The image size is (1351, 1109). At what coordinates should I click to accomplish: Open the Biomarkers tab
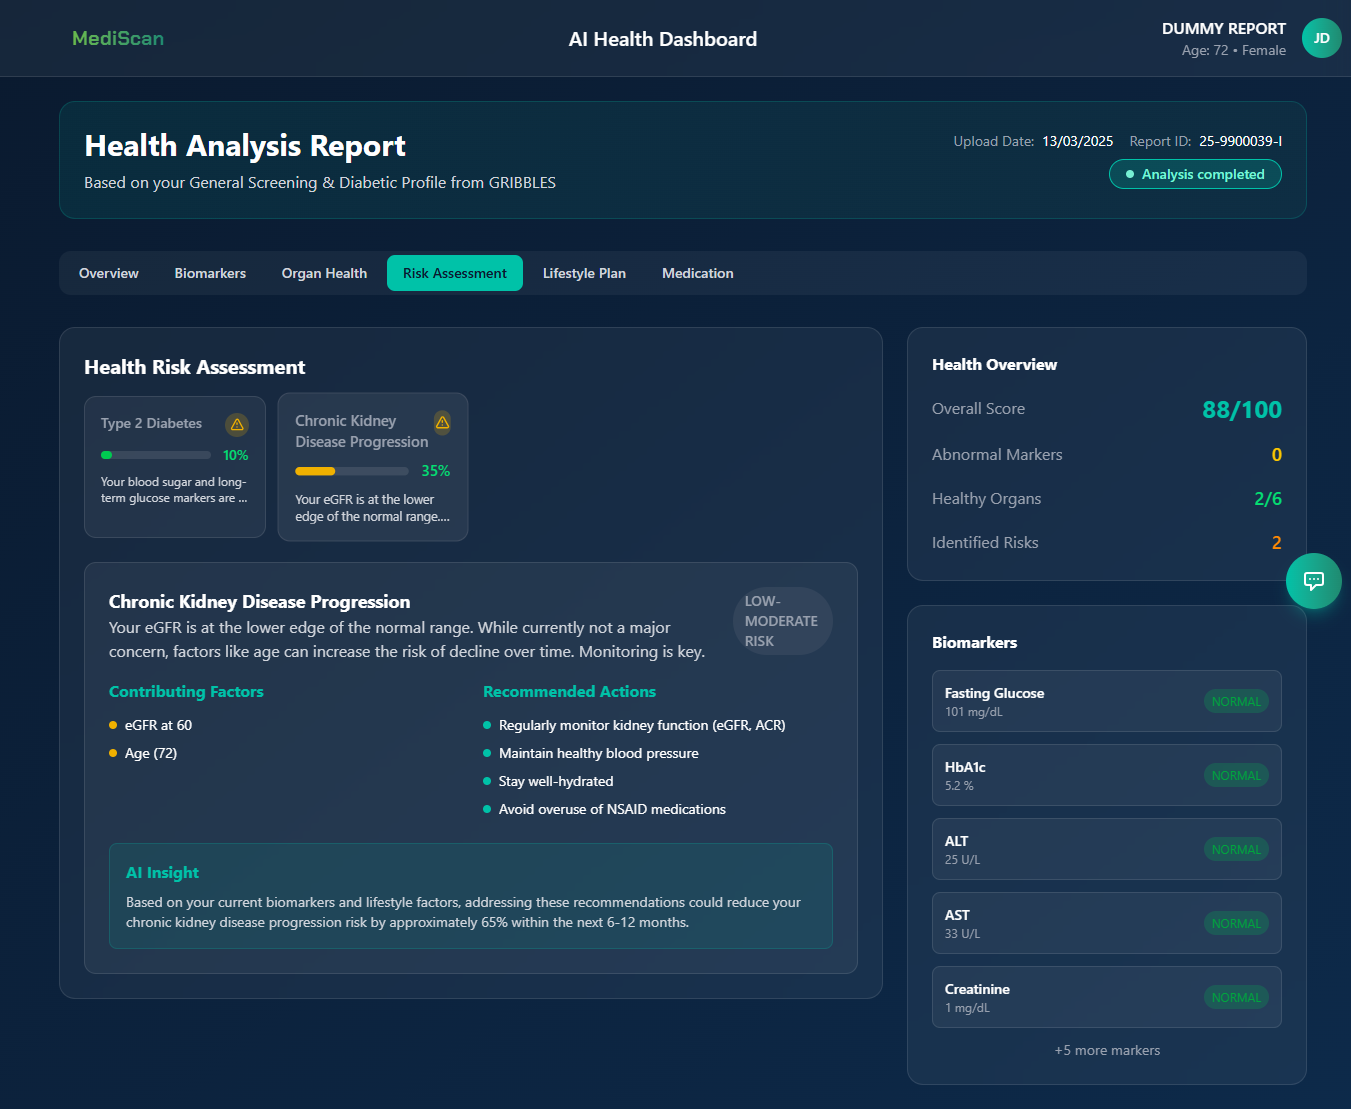[210, 273]
